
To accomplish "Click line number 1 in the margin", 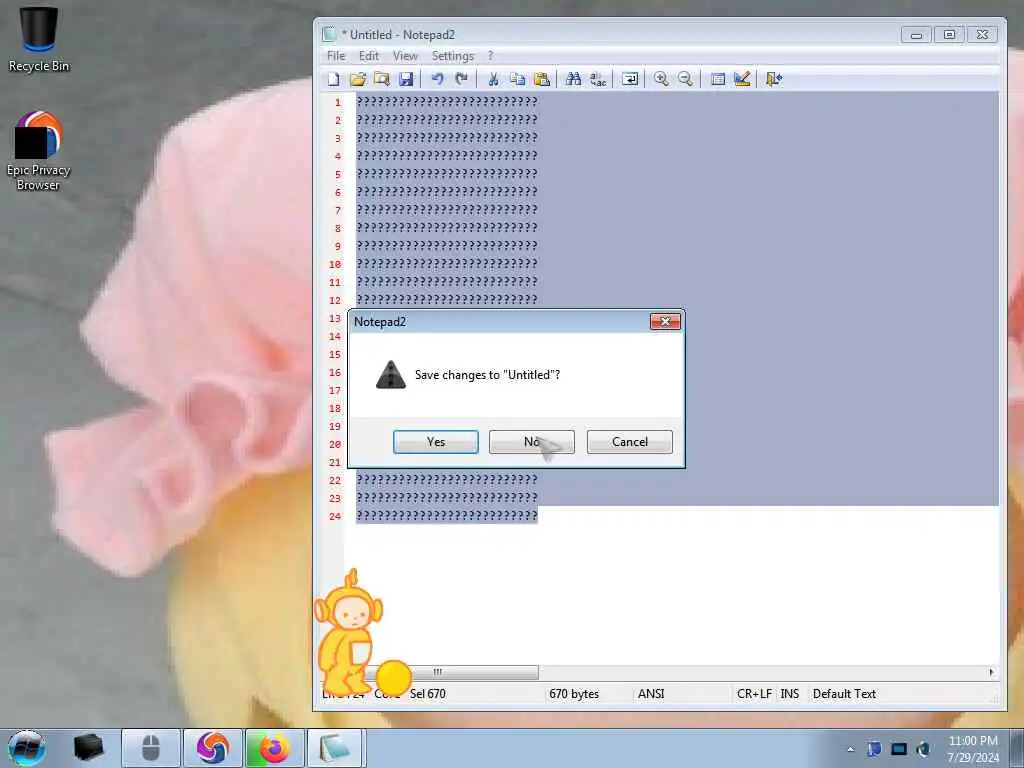I will tap(338, 102).
